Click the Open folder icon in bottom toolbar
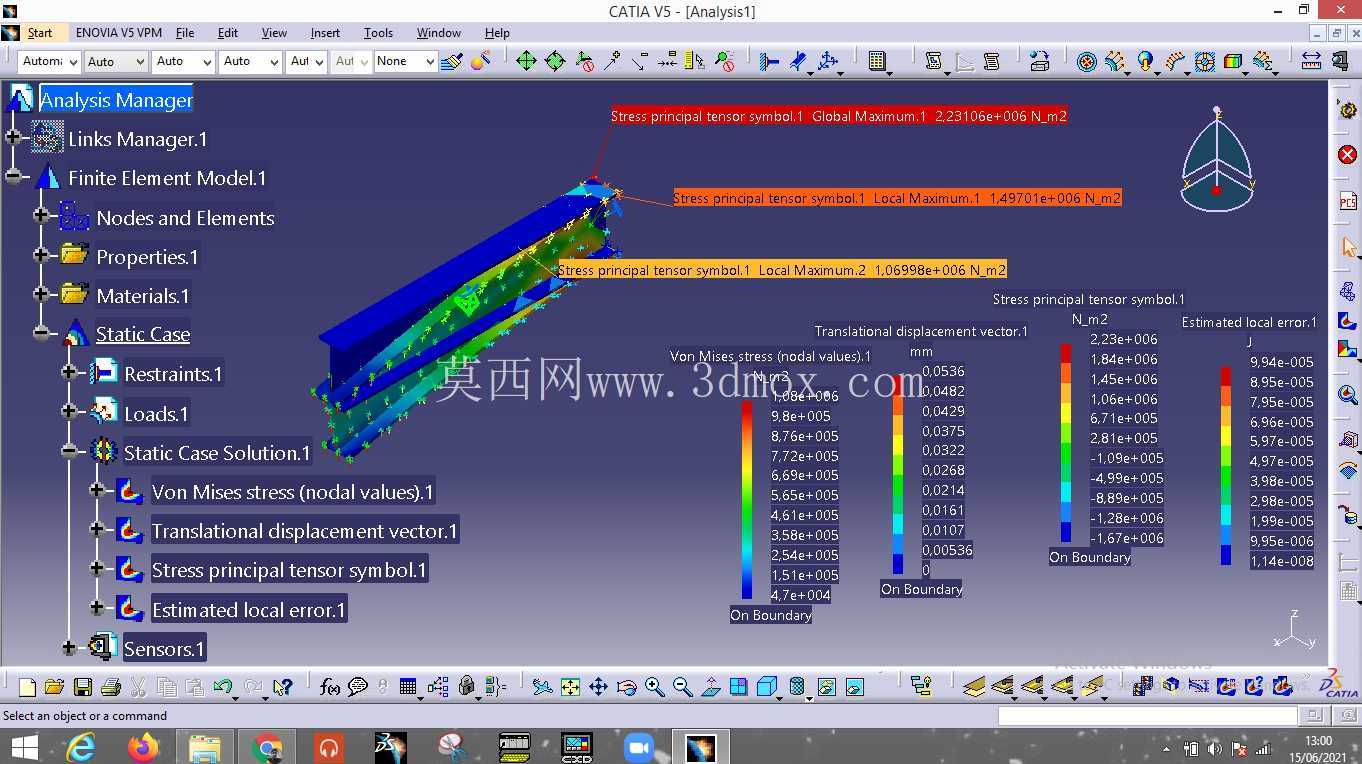Viewport: 1362px width, 764px height. tap(54, 686)
